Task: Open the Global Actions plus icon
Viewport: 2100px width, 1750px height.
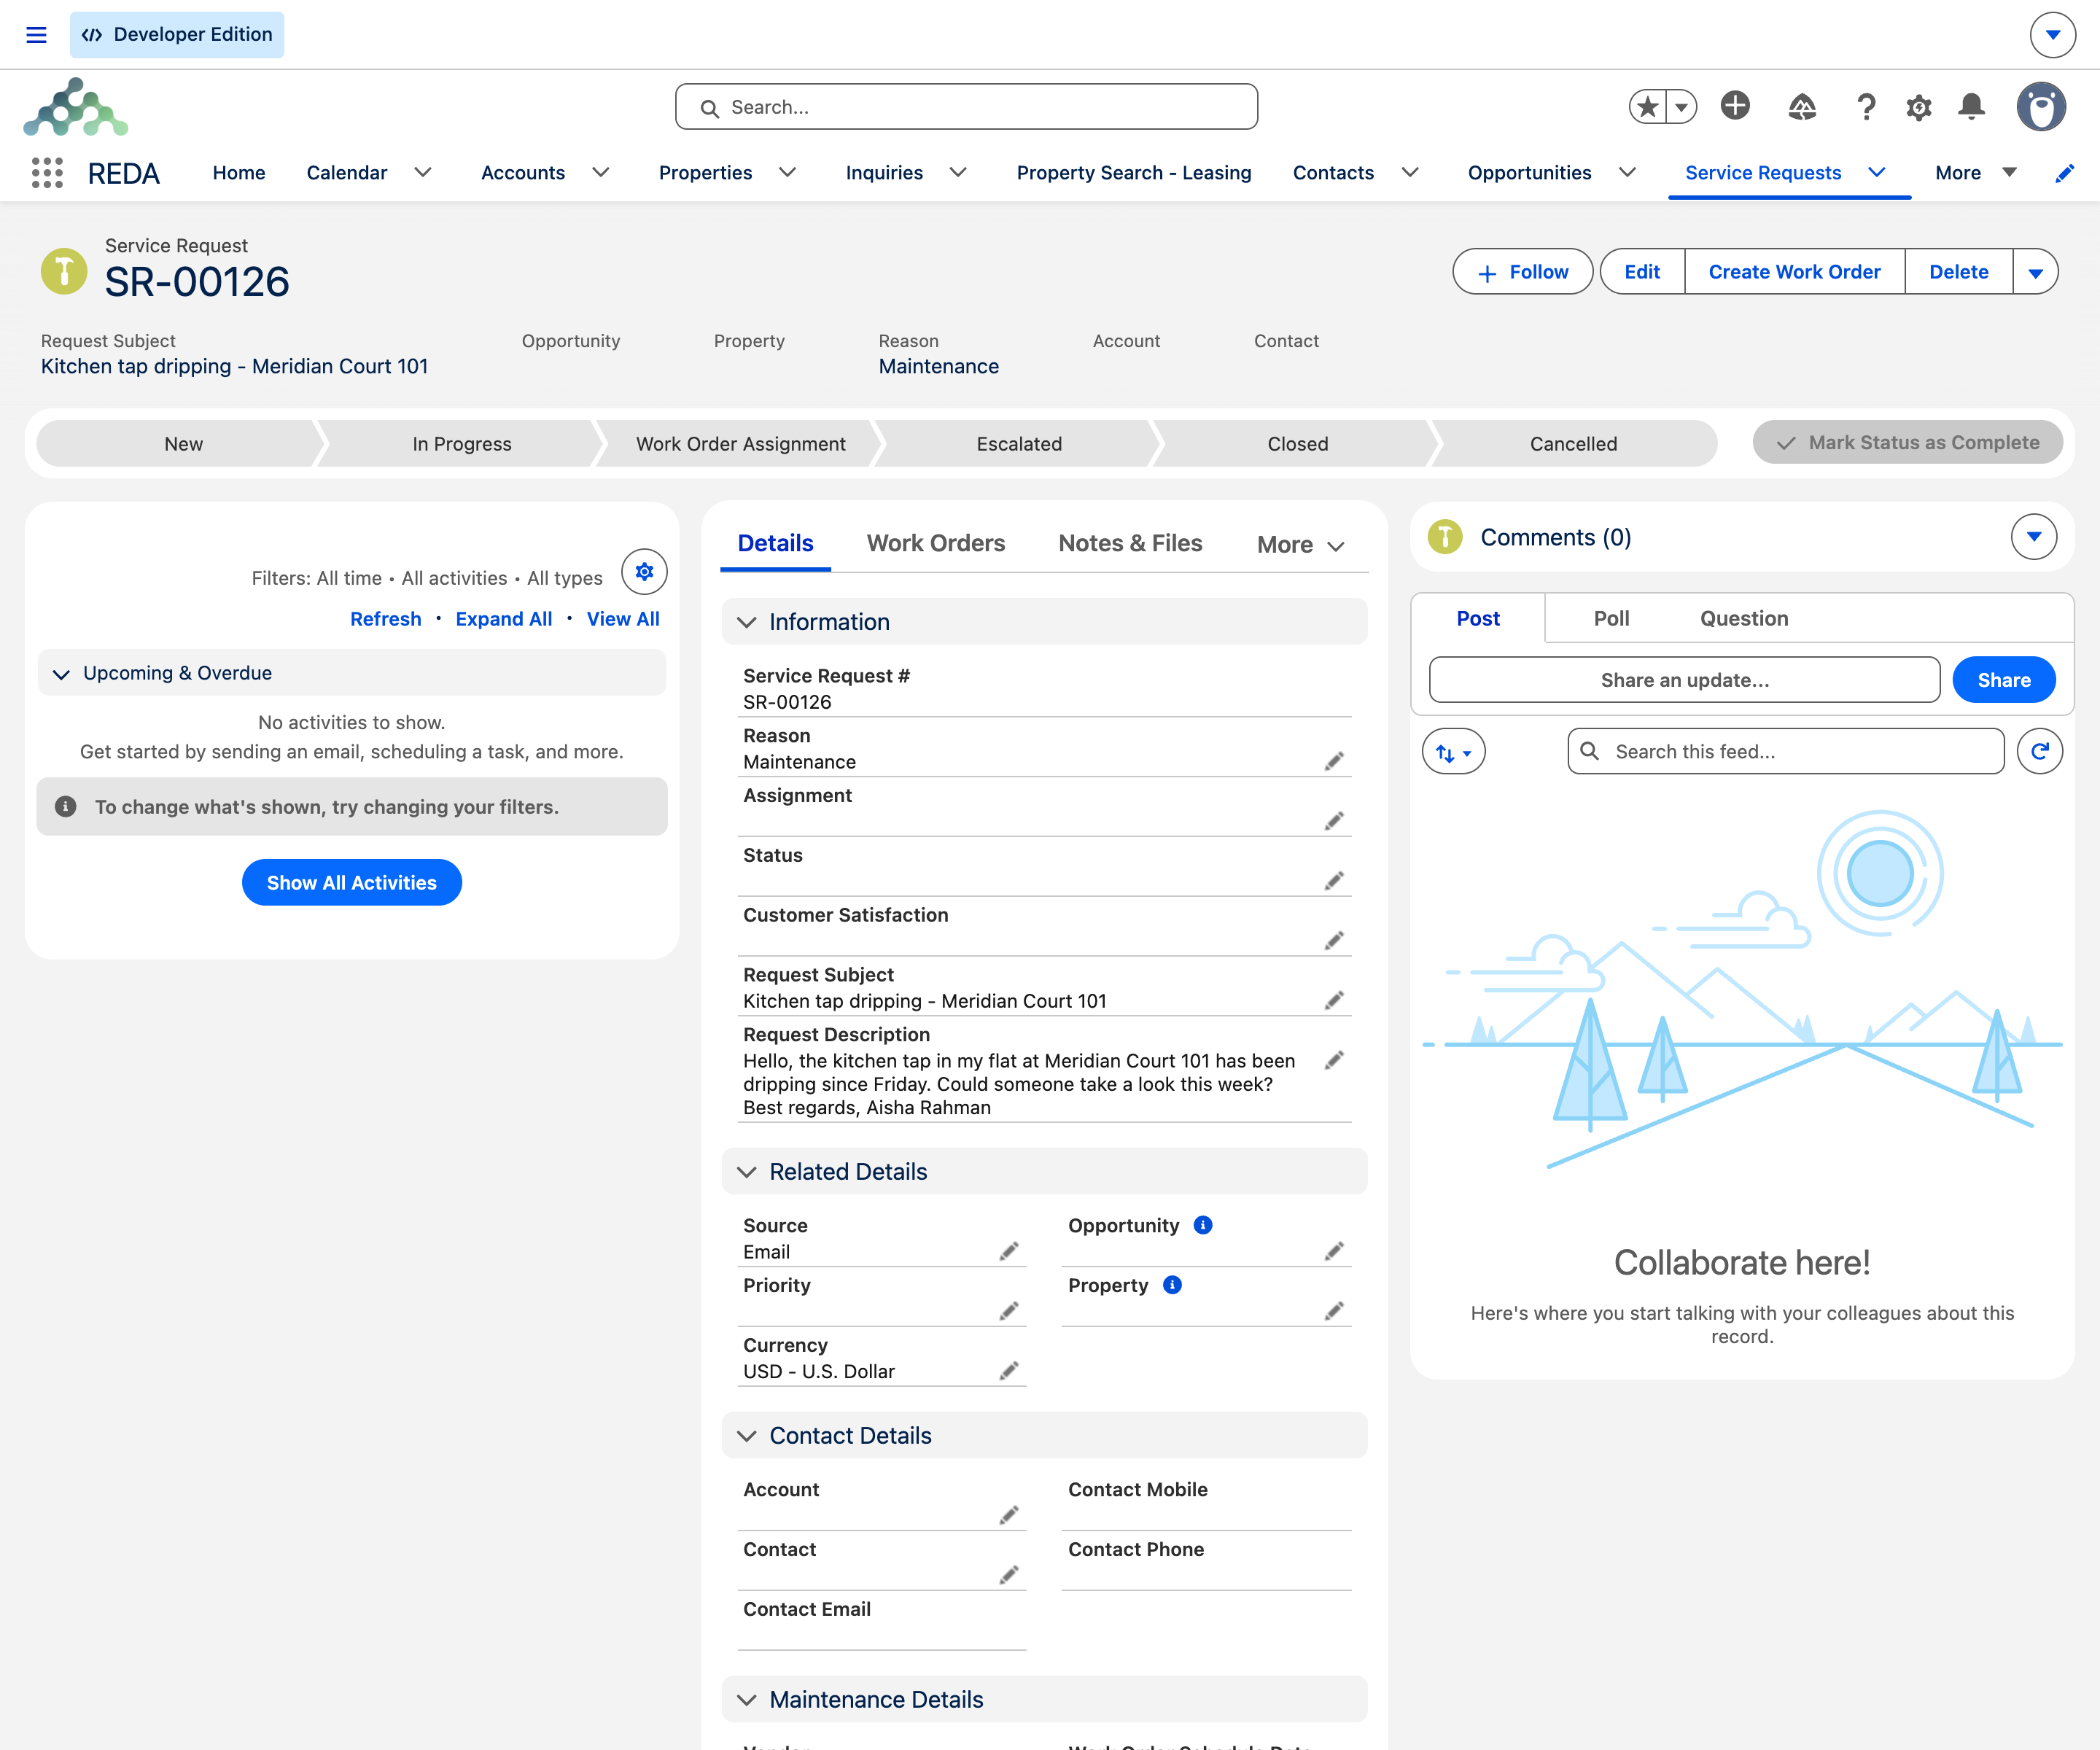Action: click(1735, 105)
